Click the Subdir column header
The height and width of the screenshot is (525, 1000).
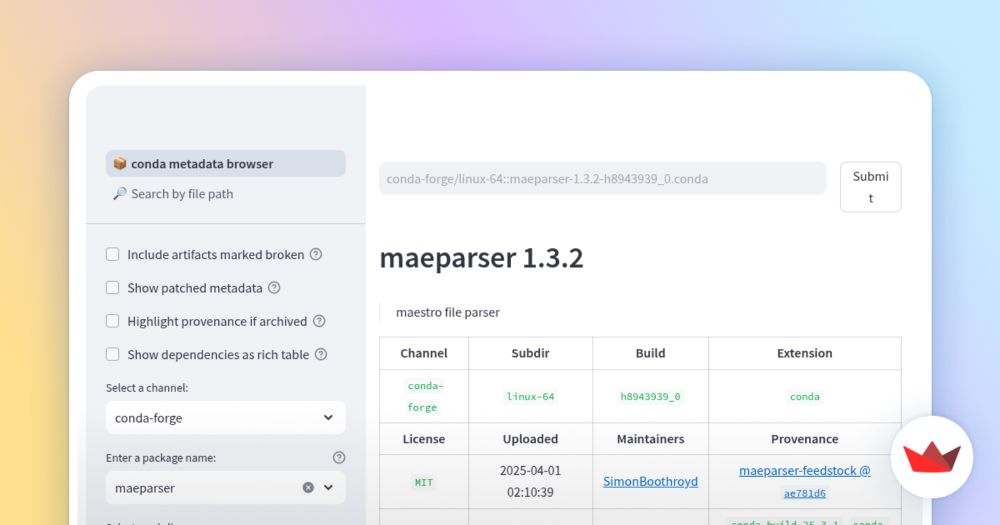531,353
